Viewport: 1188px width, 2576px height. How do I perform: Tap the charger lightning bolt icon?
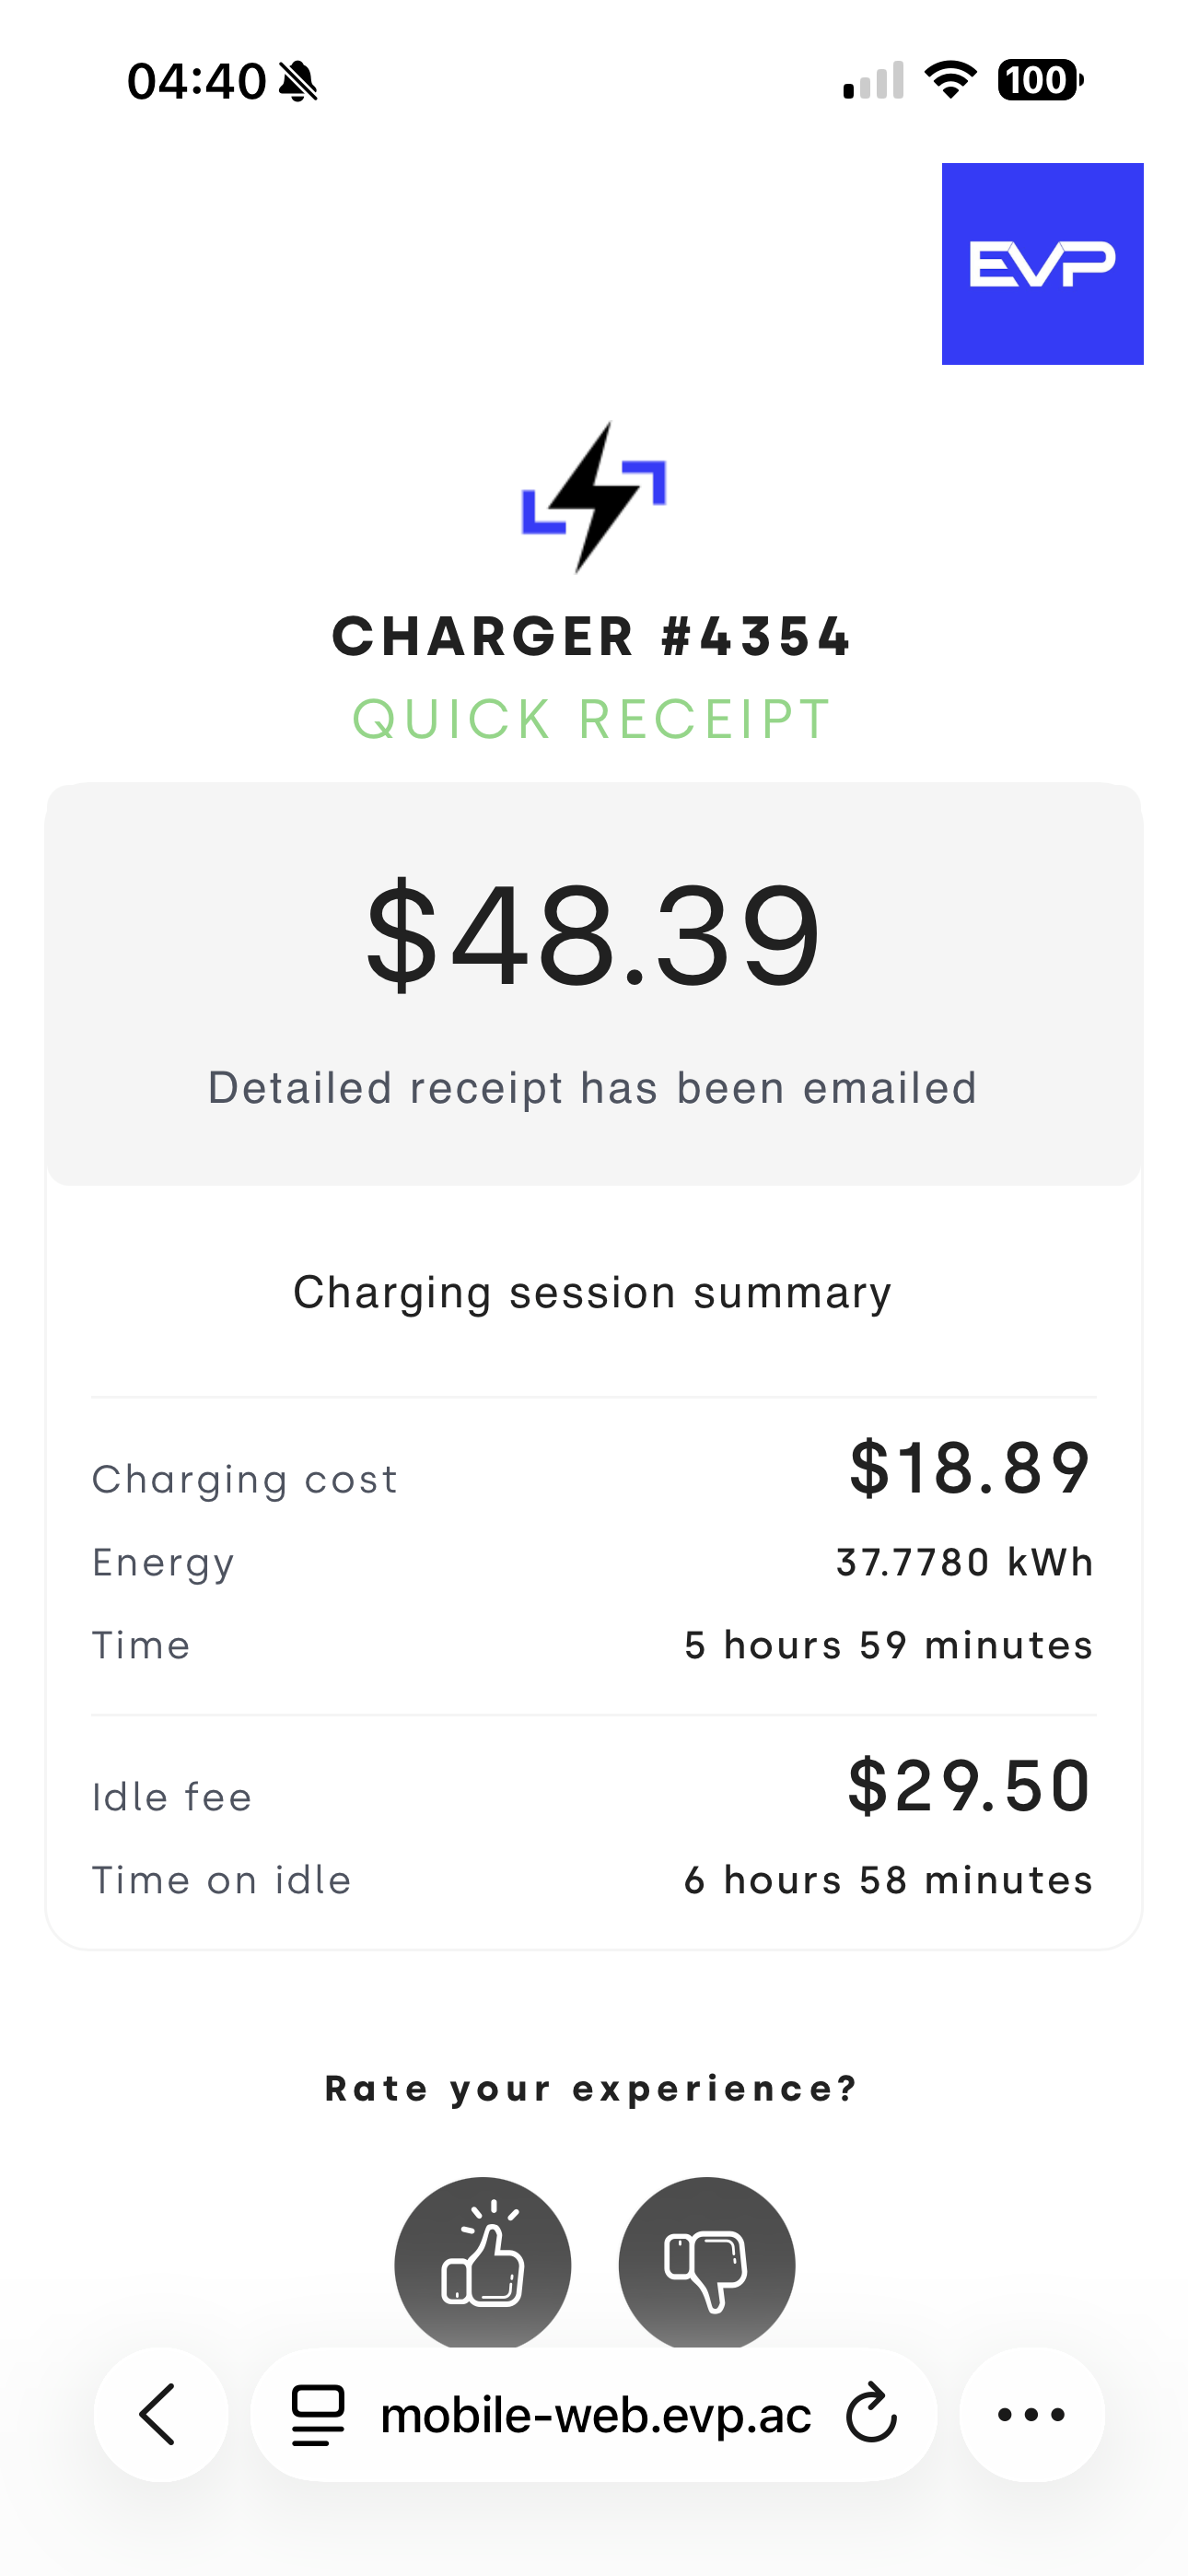click(594, 497)
